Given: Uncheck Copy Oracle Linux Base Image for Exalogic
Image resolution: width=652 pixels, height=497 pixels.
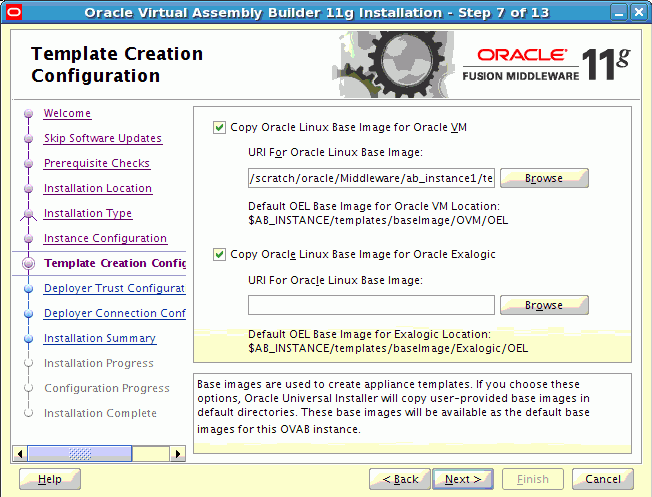Looking at the screenshot, I should [x=219, y=254].
